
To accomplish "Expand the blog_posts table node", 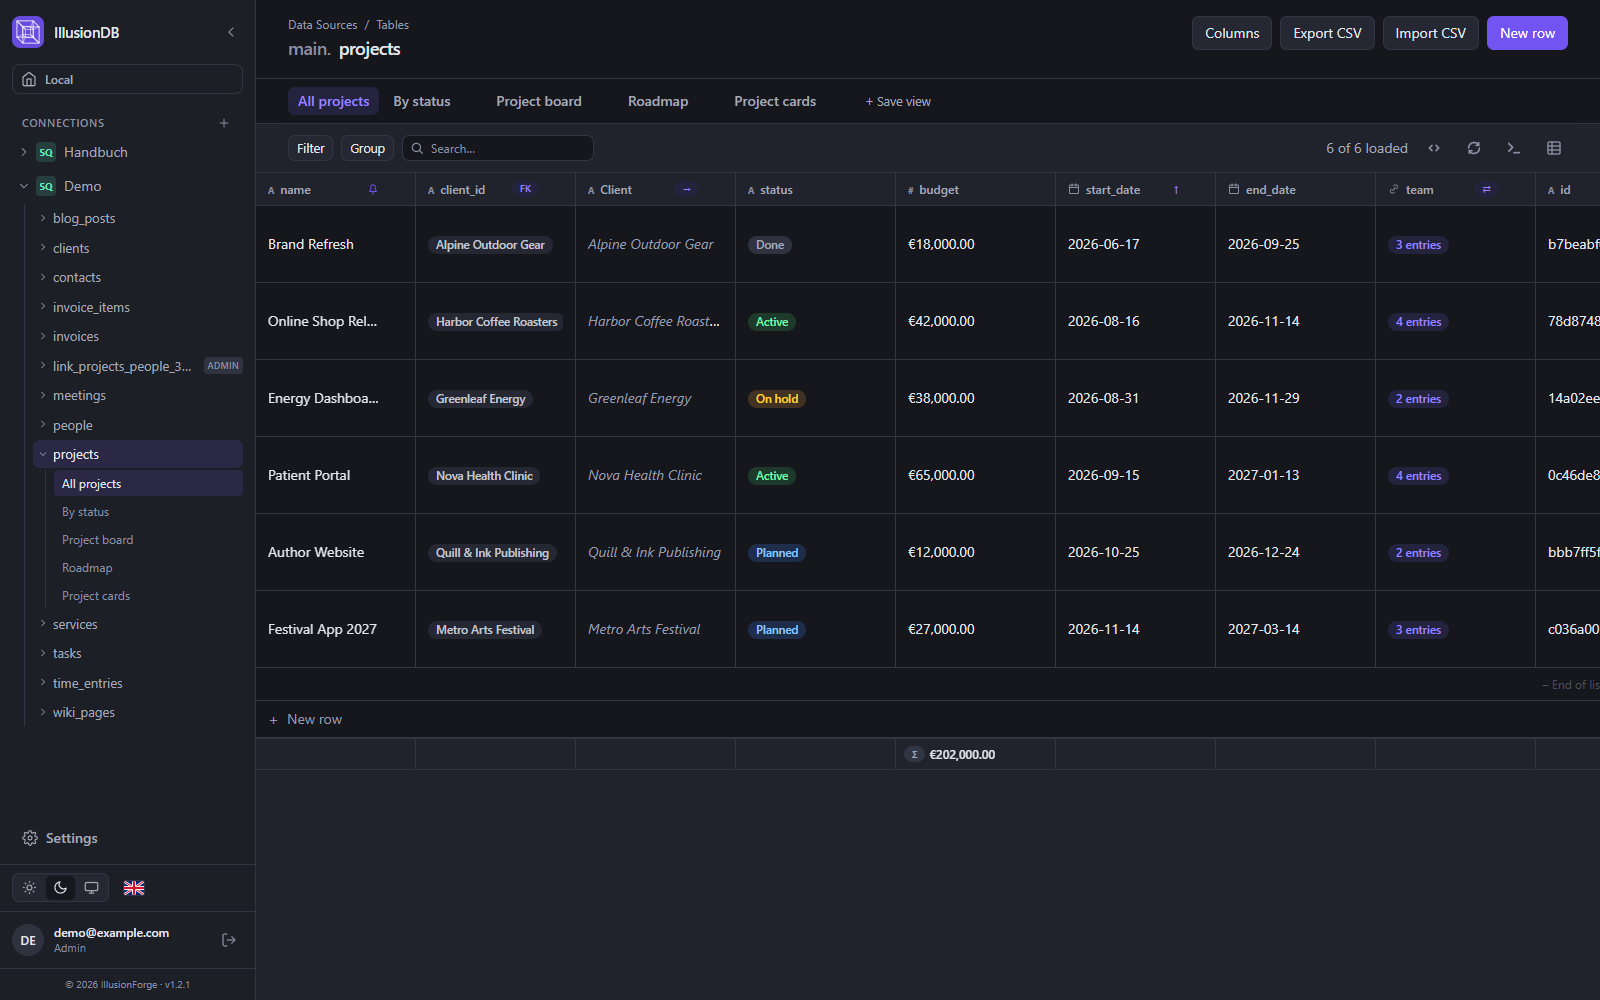I will point(43,218).
